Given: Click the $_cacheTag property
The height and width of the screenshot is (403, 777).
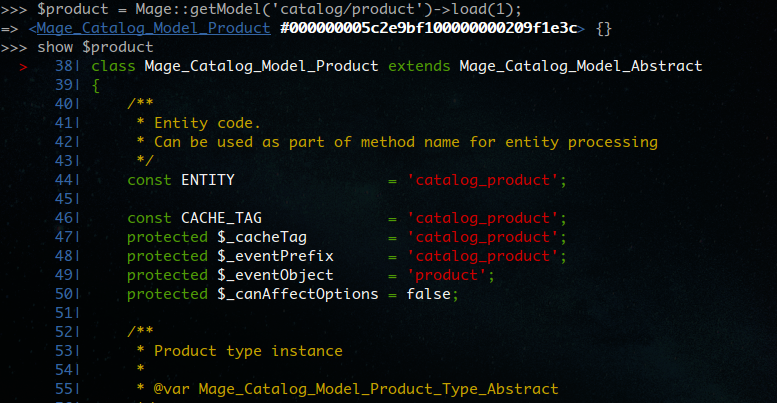Looking at the screenshot, I should [x=262, y=237].
